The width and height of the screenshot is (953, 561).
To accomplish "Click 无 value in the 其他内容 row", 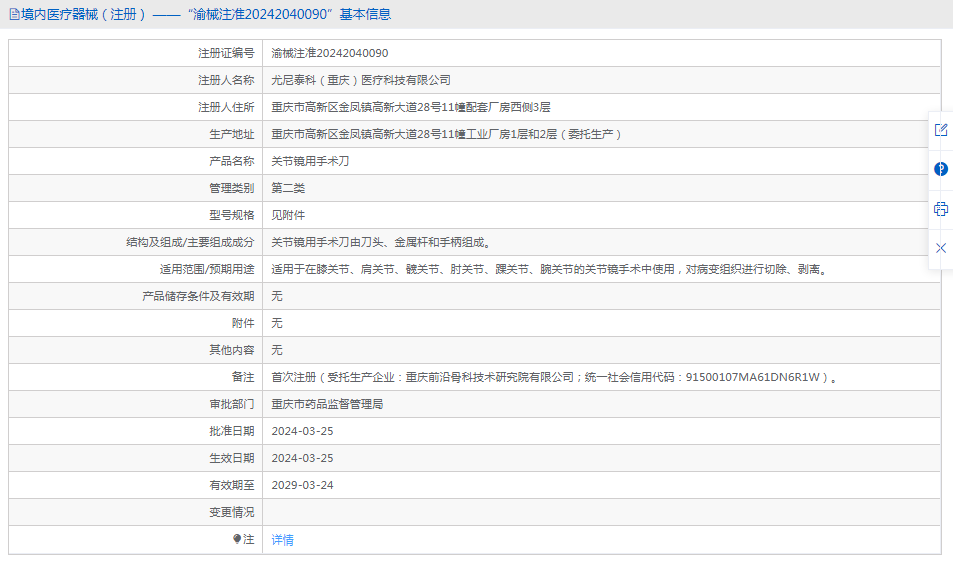I will coord(277,350).
